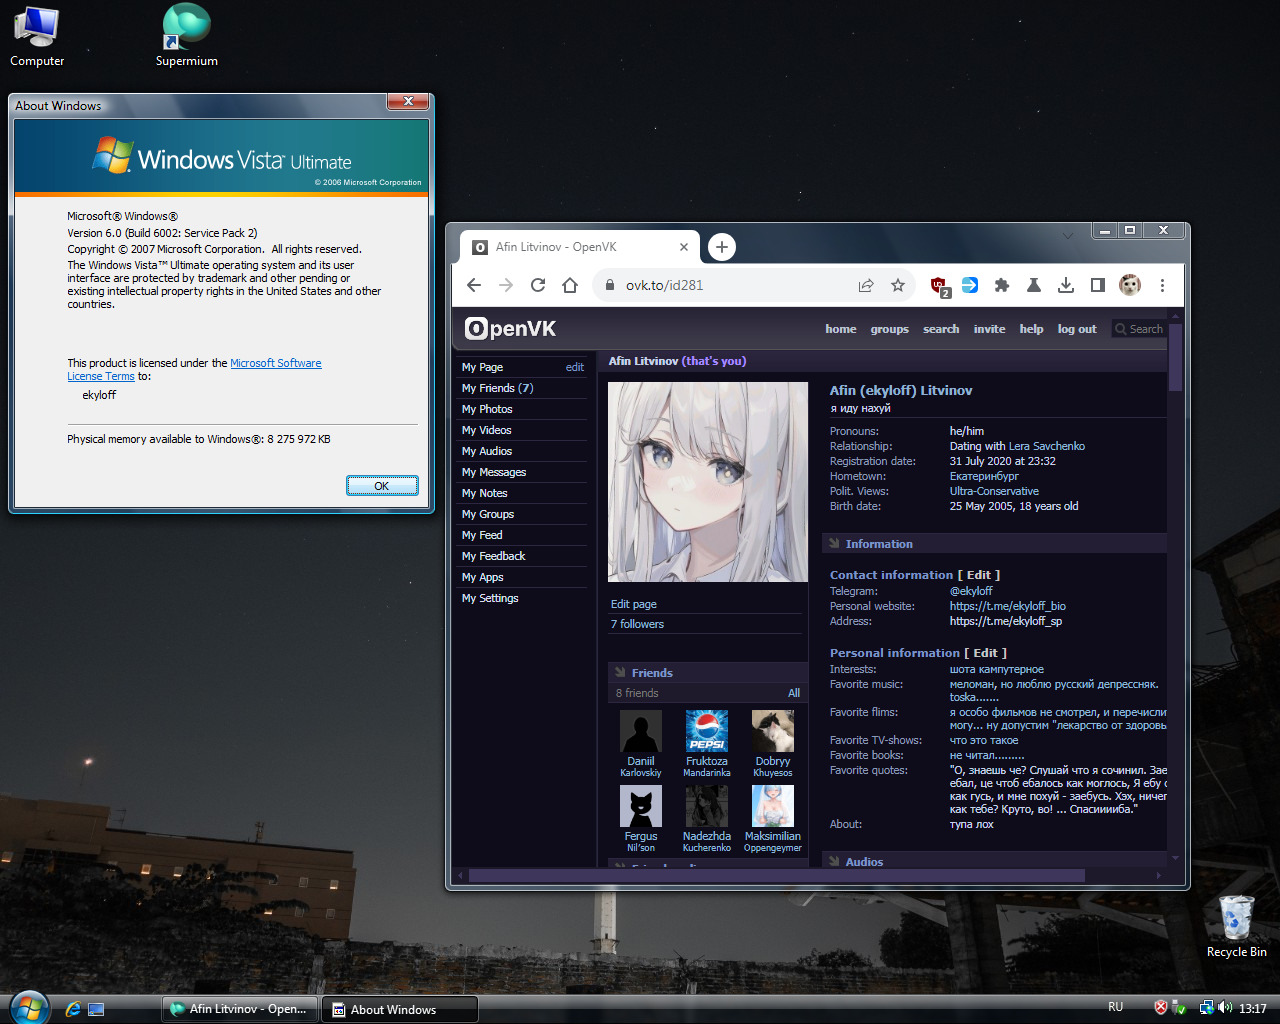Open the Chrome three-dot menu
This screenshot has width=1280, height=1024.
tap(1162, 285)
